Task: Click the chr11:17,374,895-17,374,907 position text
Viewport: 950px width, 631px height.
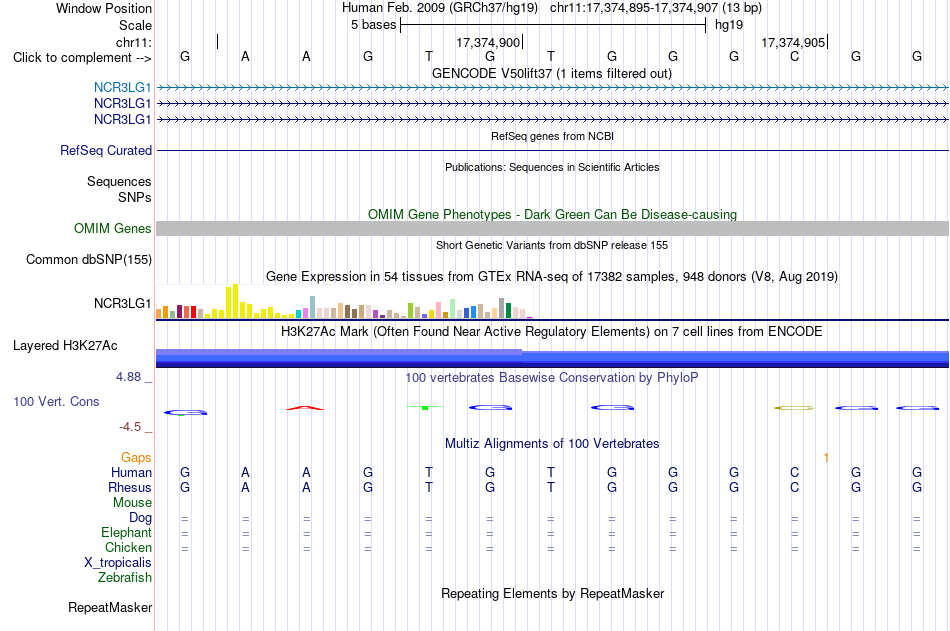Action: (x=656, y=8)
